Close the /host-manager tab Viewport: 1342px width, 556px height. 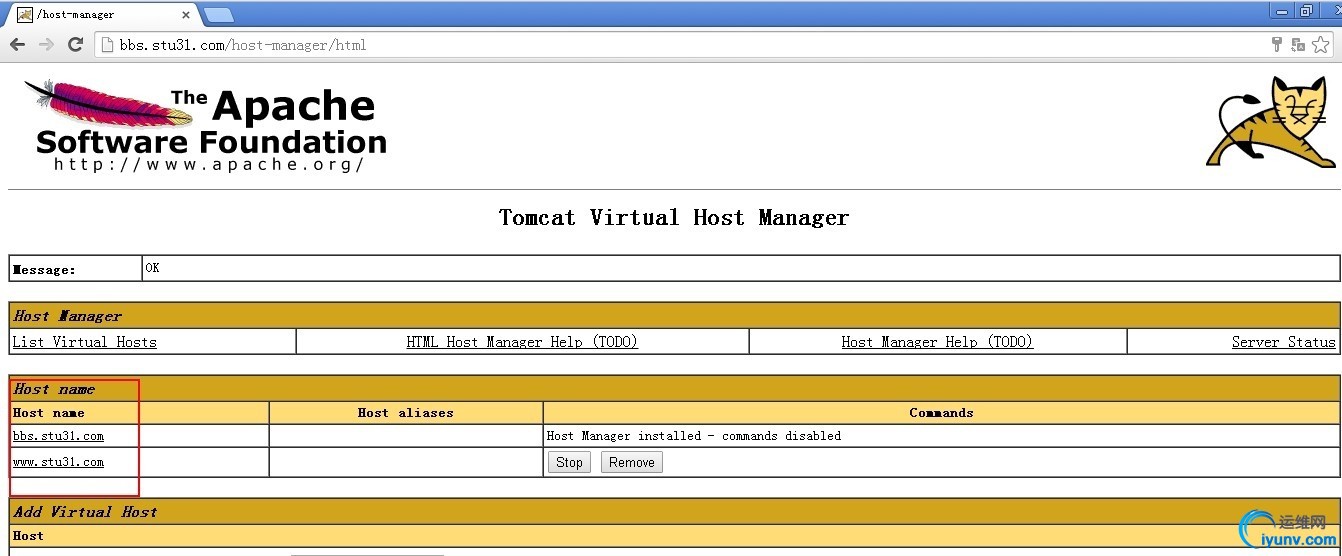coord(186,15)
